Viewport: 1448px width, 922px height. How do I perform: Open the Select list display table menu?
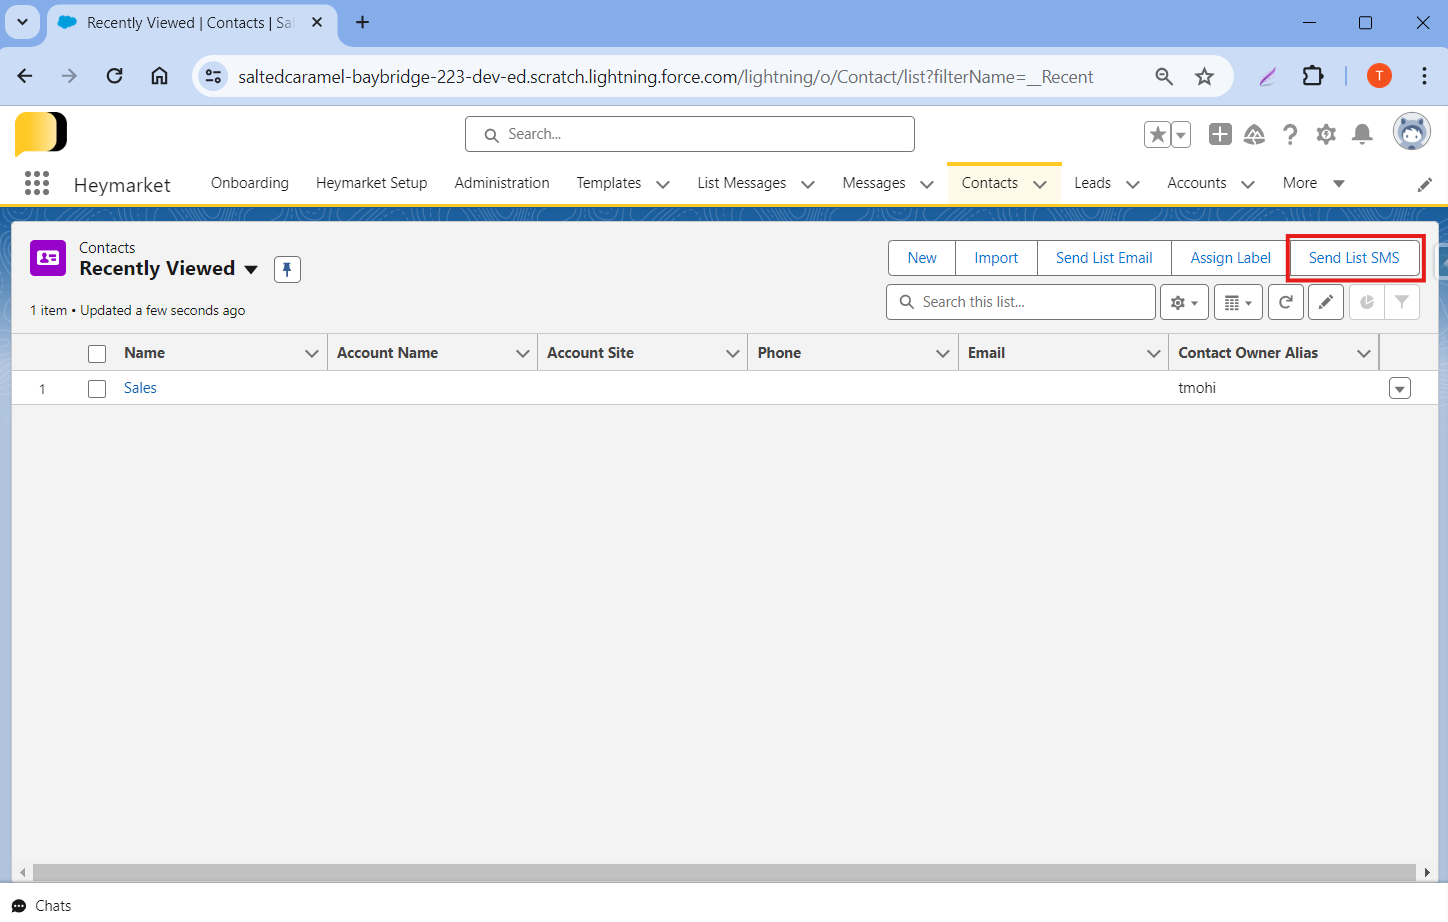(x=1238, y=302)
